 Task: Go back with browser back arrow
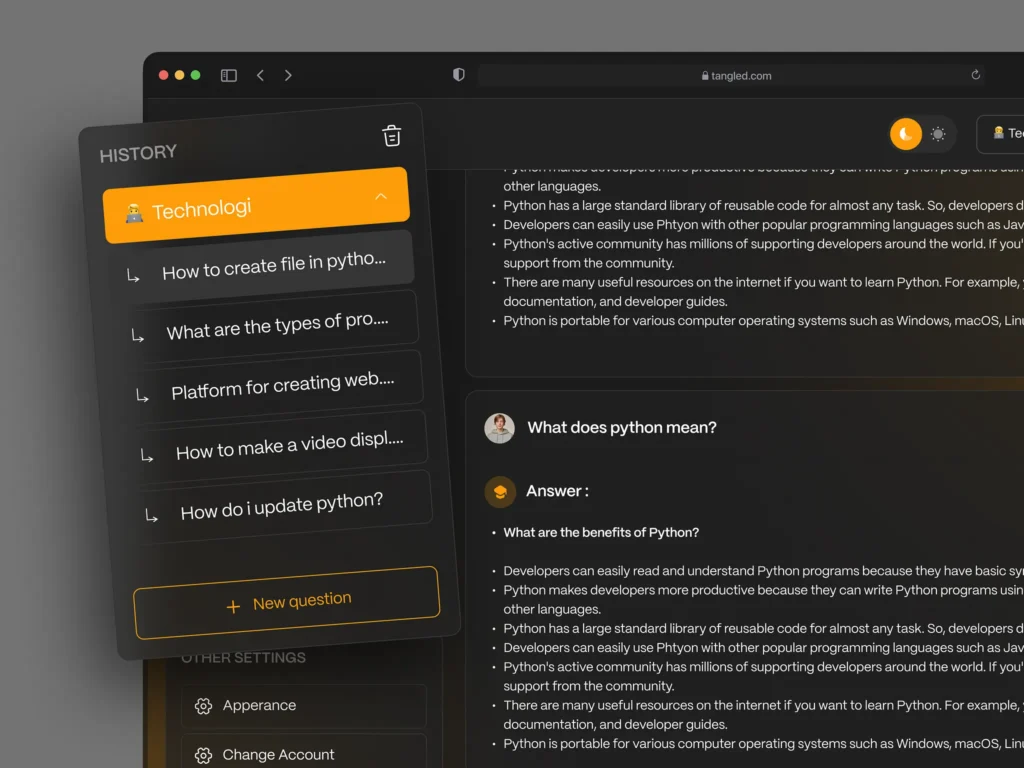click(x=260, y=75)
